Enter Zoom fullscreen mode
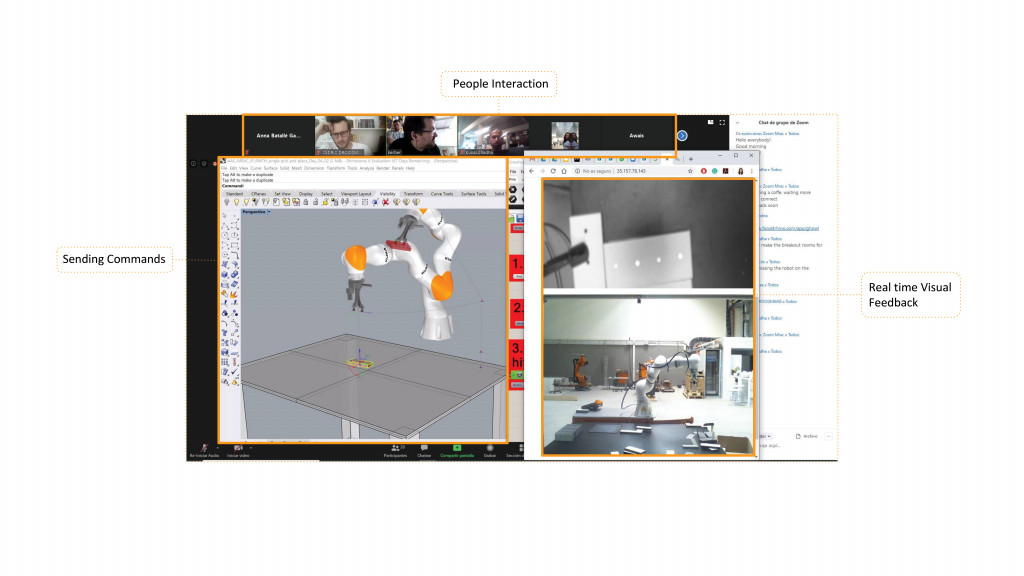Screen dimensions: 1024x576 pyautogui.click(x=722, y=122)
